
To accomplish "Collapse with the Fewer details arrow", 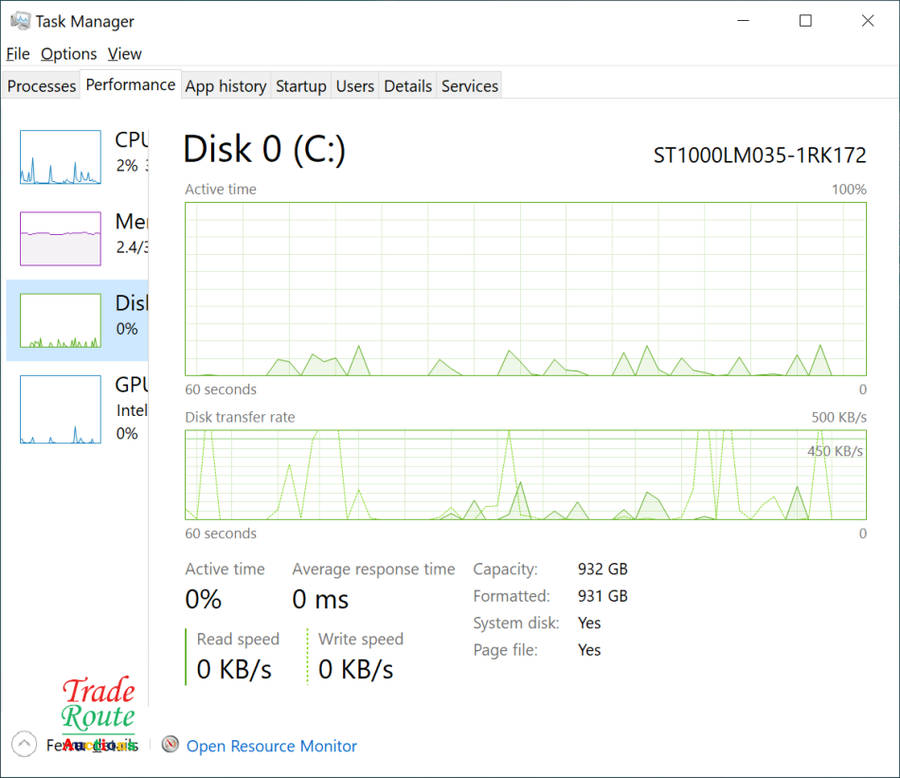I will pyautogui.click(x=23, y=744).
